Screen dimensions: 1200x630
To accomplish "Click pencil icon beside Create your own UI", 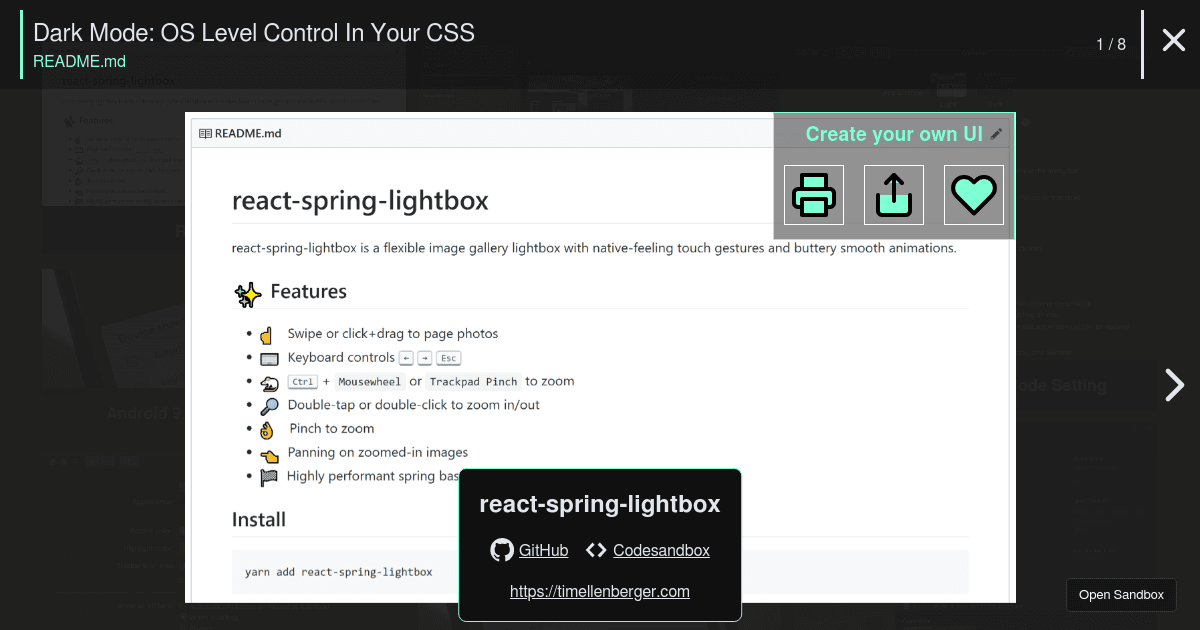I will [x=996, y=134].
